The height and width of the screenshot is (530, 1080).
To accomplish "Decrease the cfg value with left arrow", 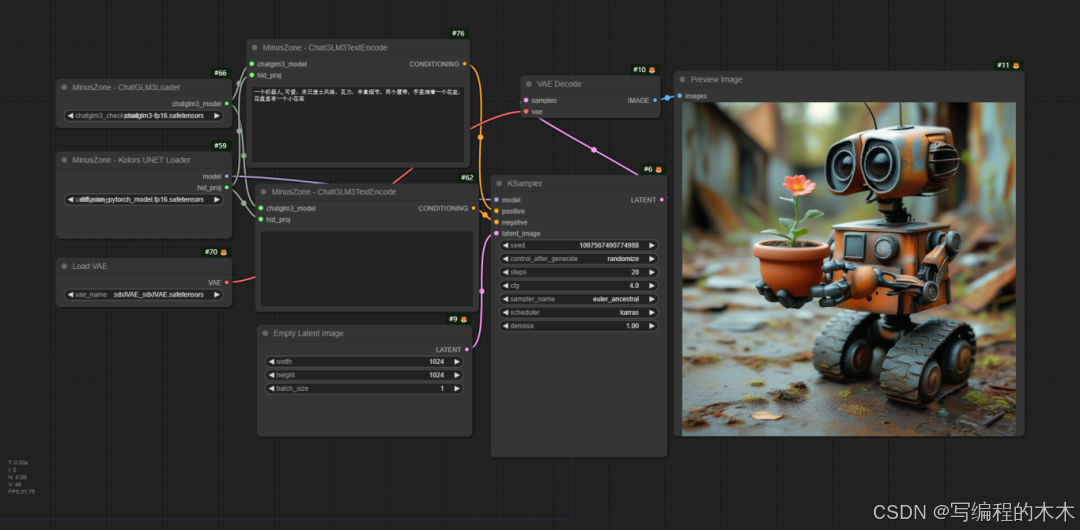I will [505, 285].
